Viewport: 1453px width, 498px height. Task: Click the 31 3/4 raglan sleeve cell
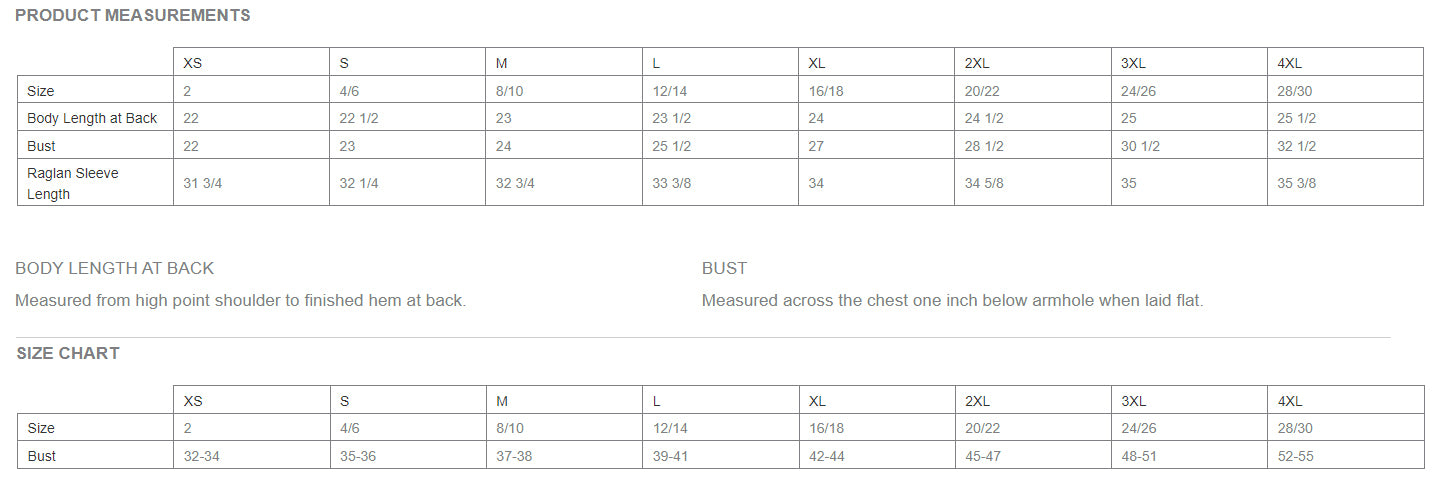[203, 184]
